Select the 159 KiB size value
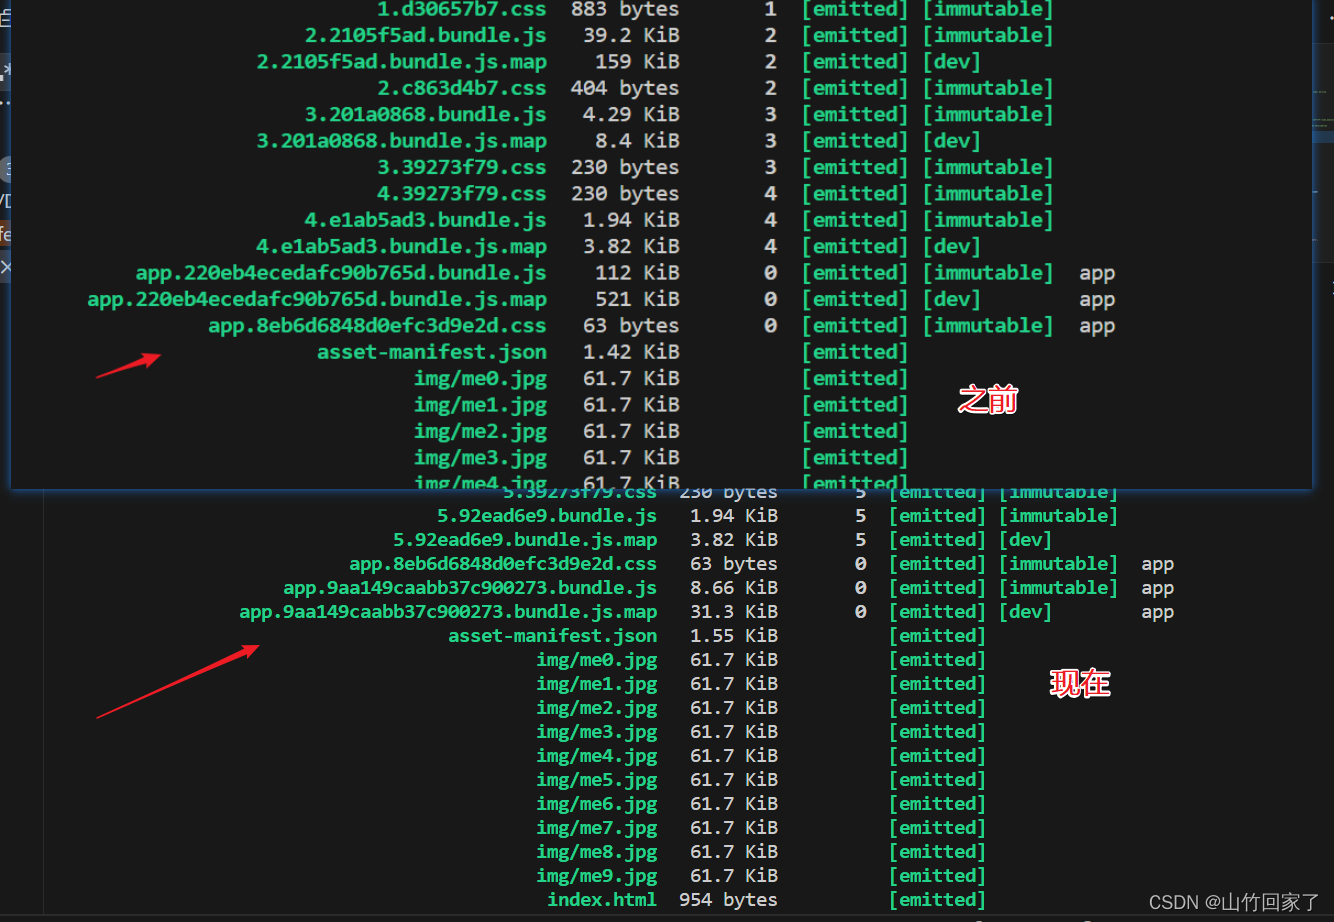 tap(637, 62)
